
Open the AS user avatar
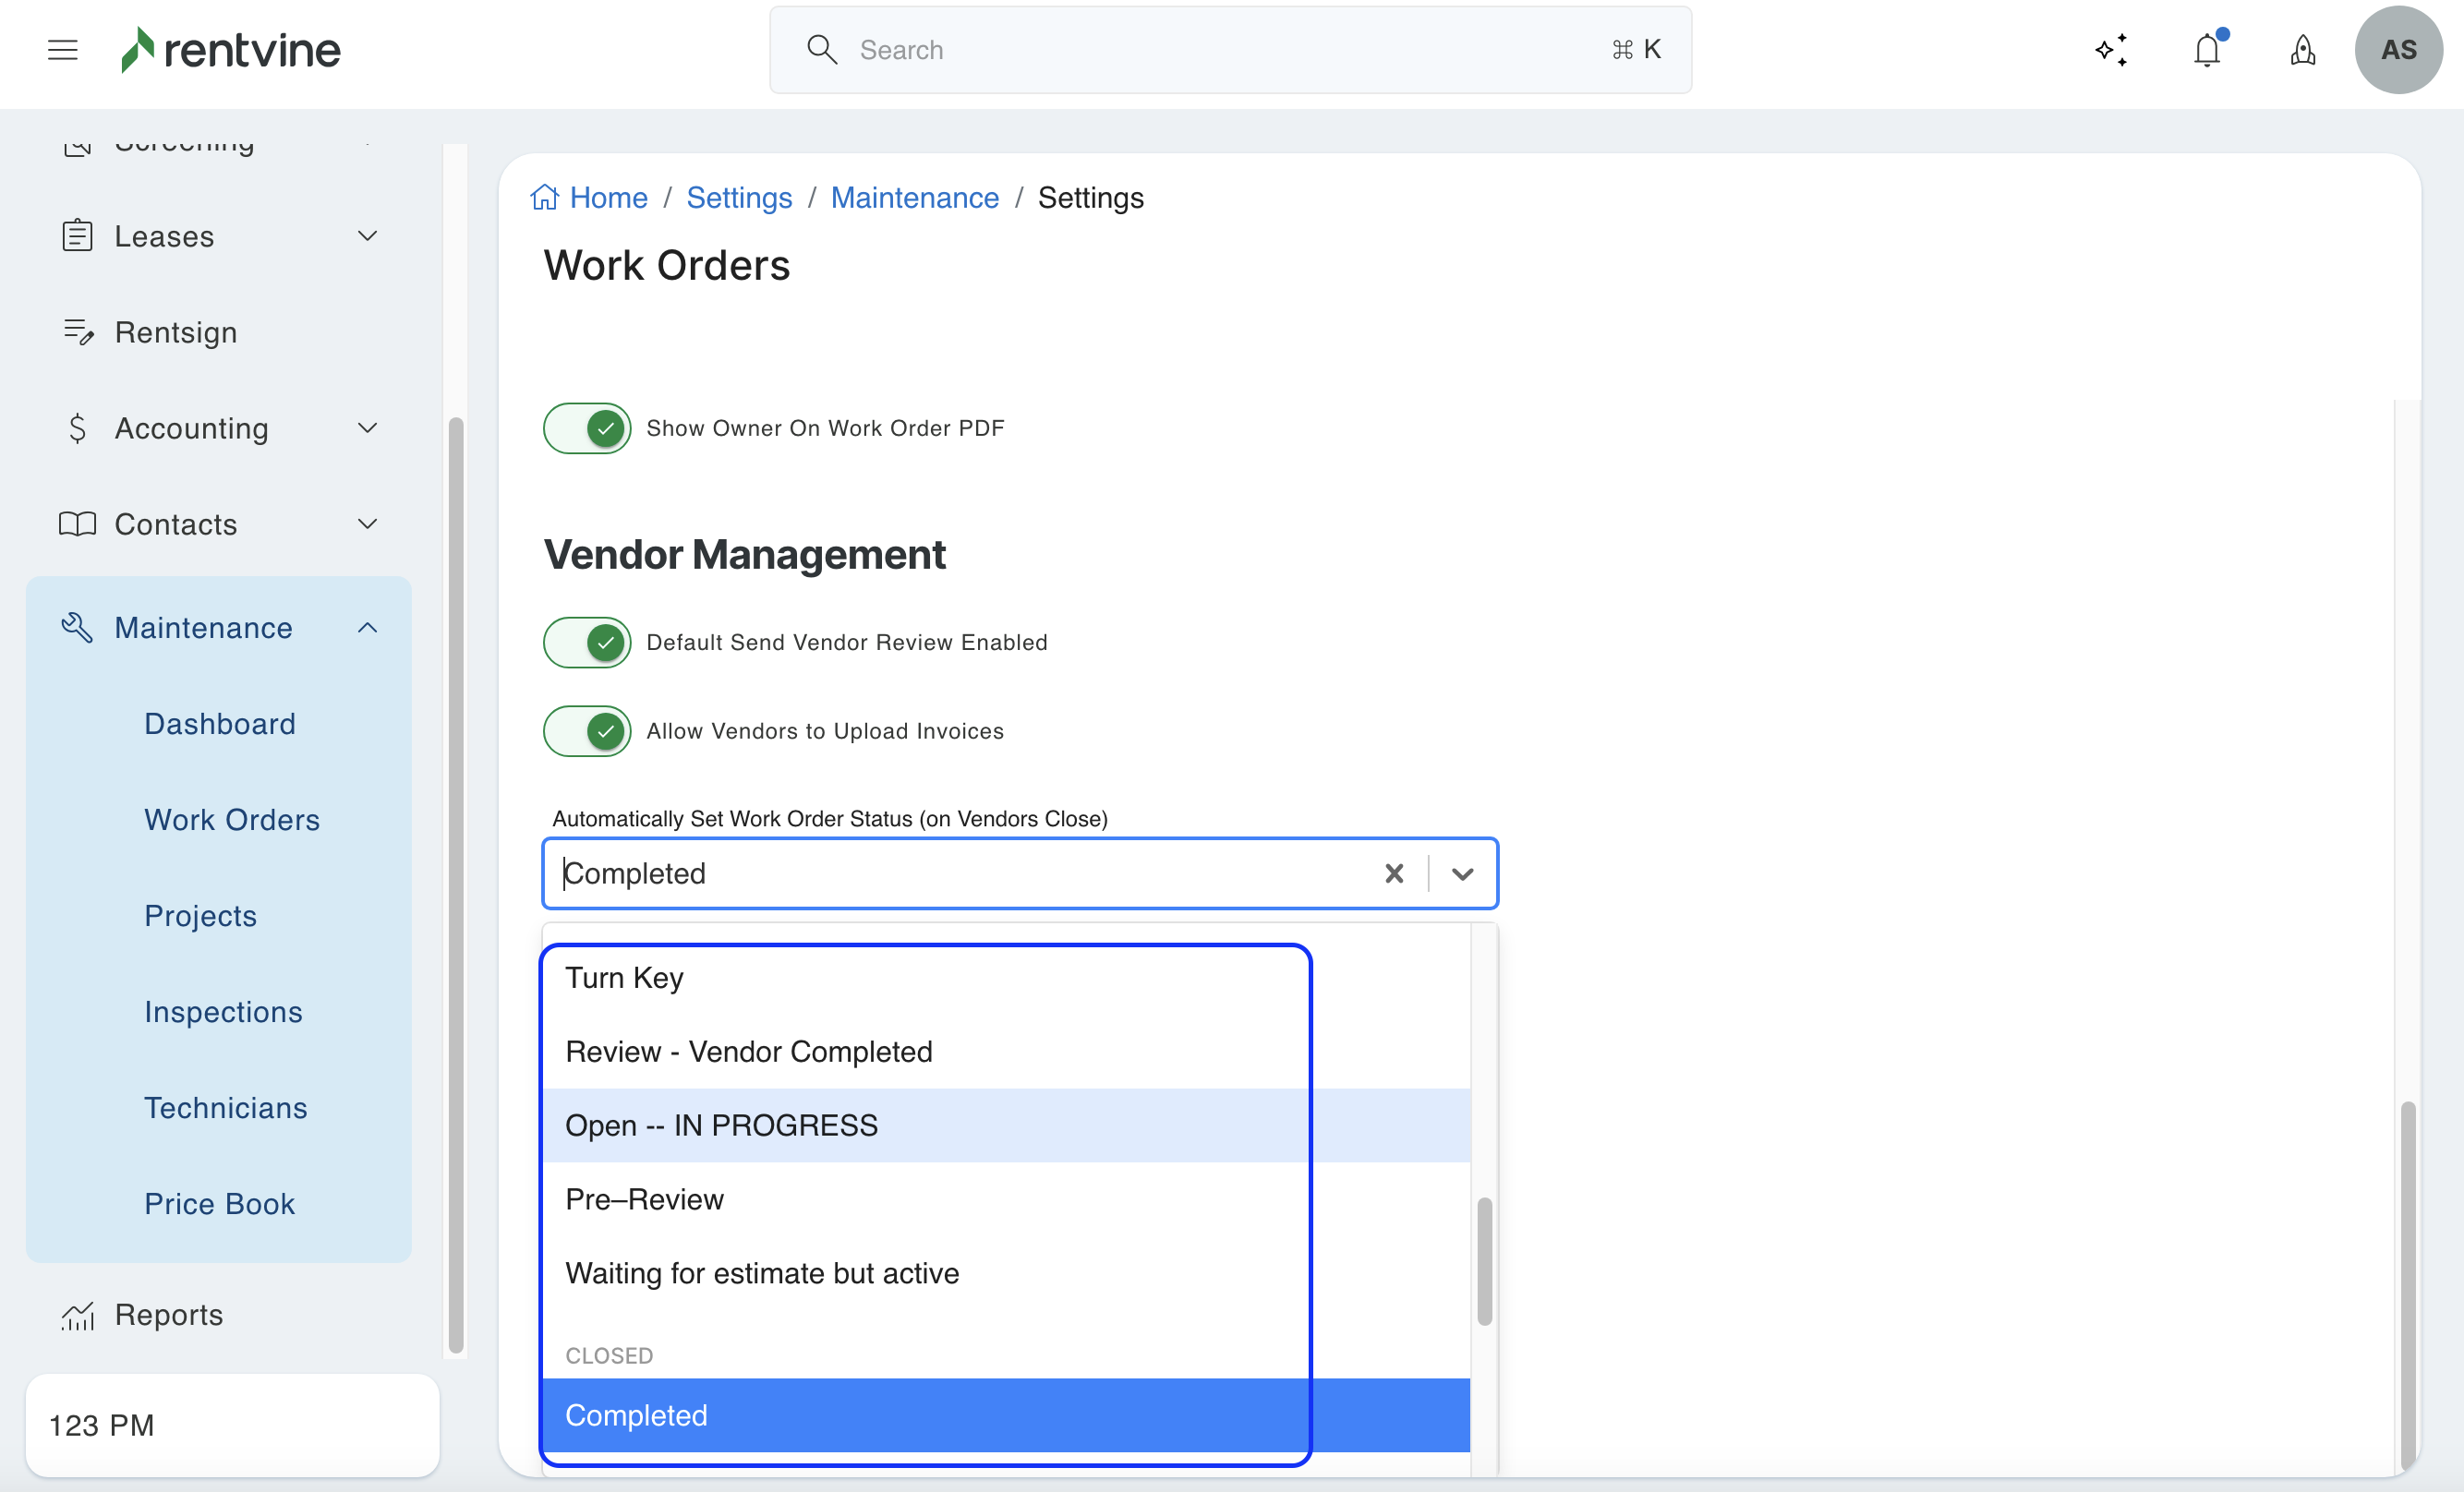(2398, 49)
